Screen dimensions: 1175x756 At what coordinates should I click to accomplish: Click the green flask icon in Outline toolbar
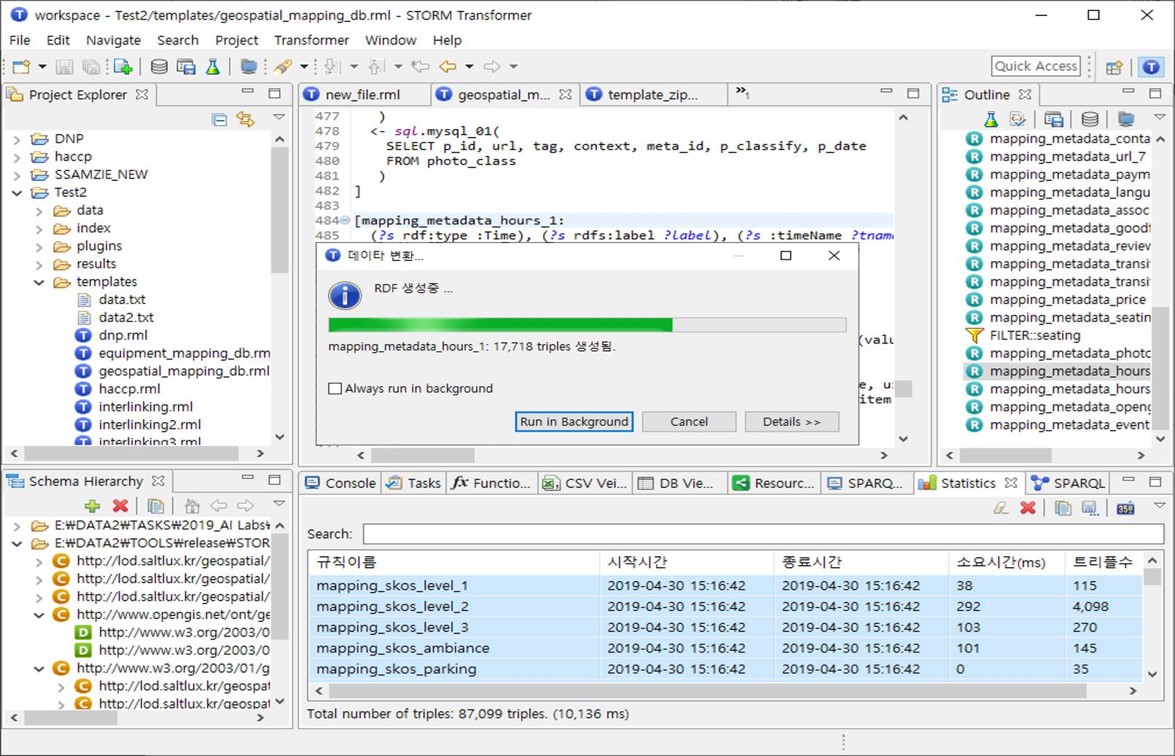991,119
